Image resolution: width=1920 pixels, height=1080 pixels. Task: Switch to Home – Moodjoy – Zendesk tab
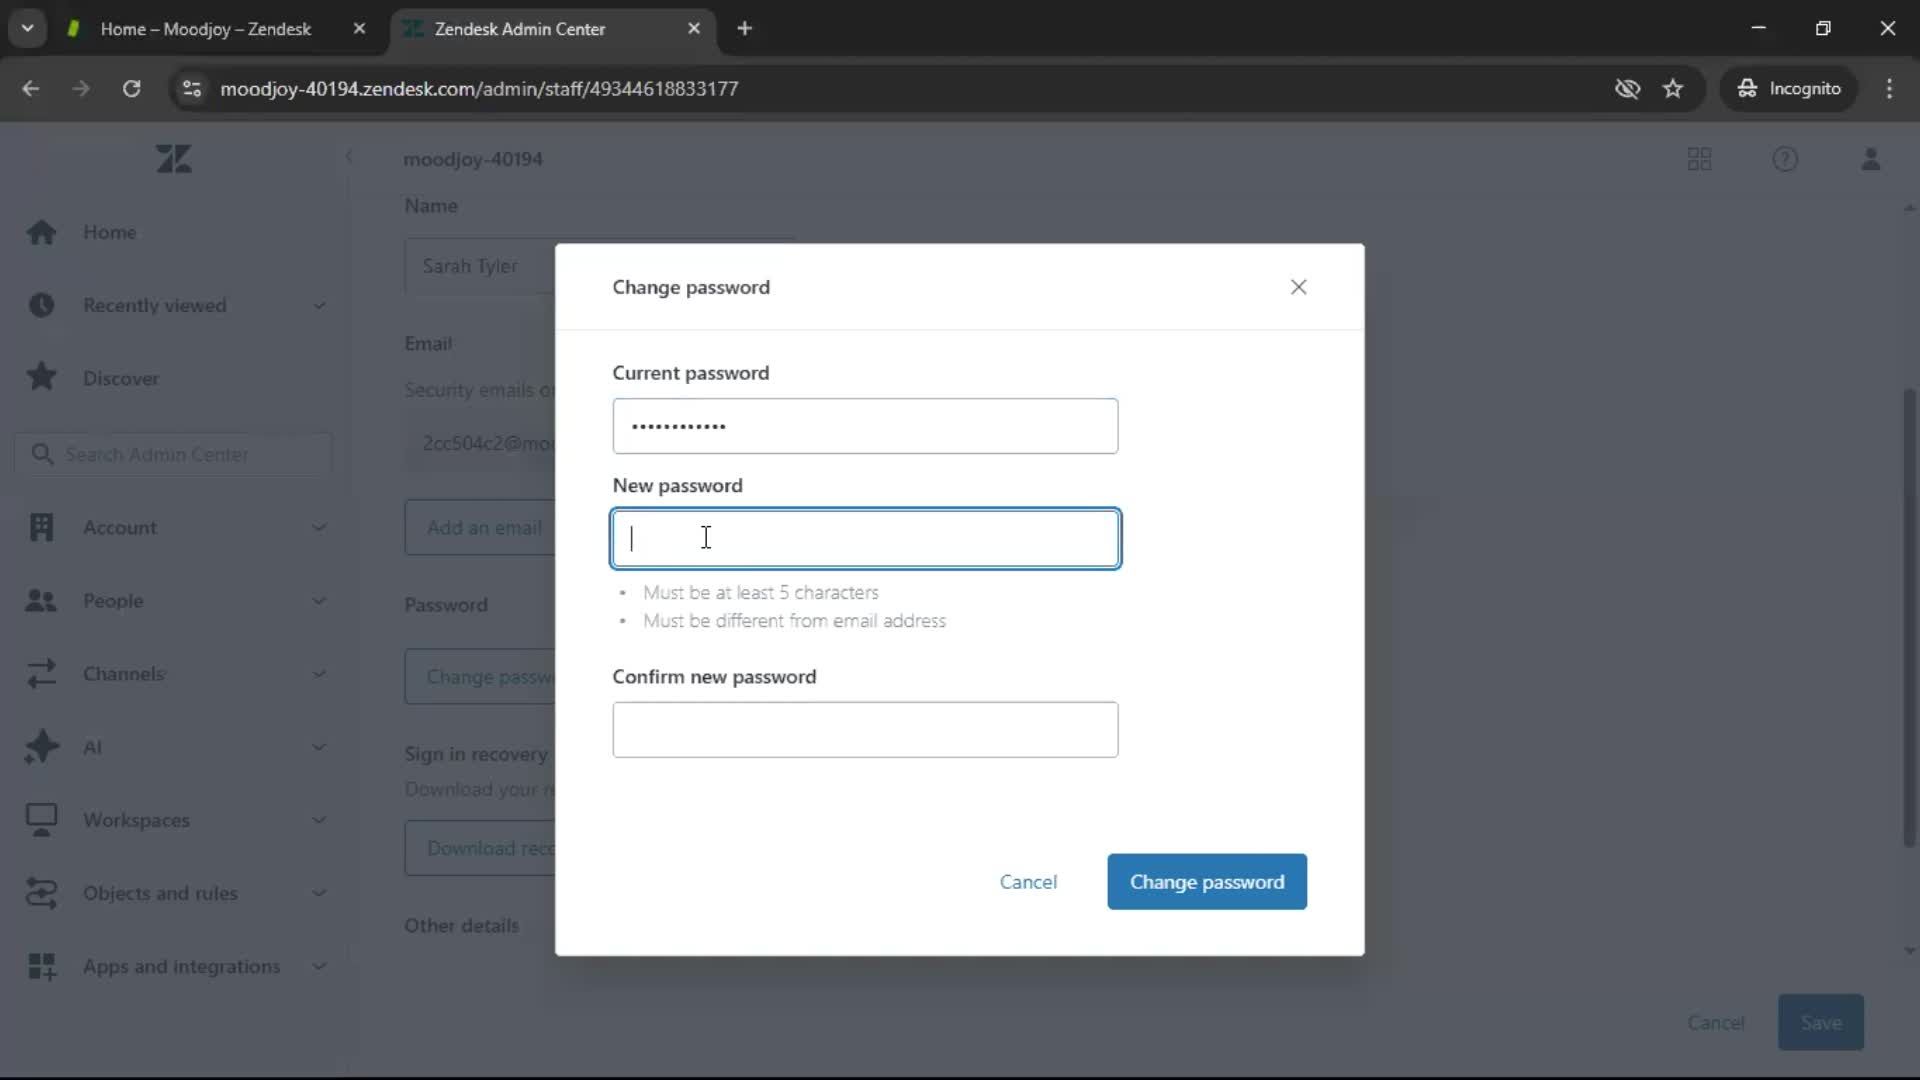pyautogui.click(x=205, y=29)
